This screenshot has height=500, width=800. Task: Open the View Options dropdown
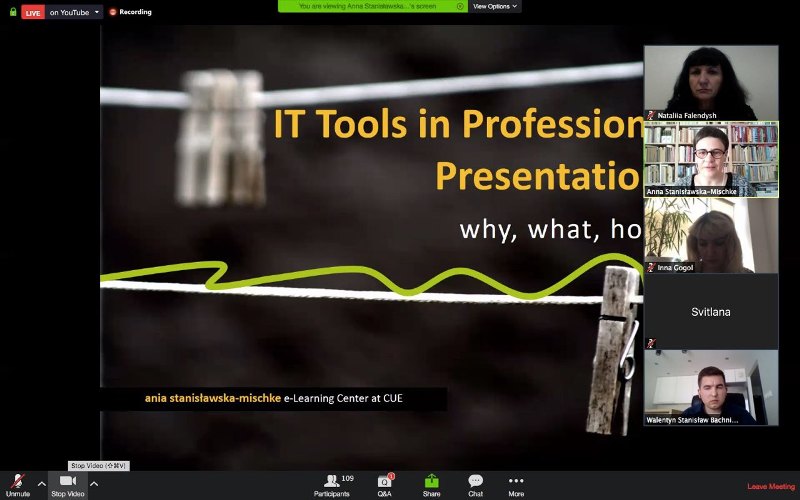click(x=494, y=6)
